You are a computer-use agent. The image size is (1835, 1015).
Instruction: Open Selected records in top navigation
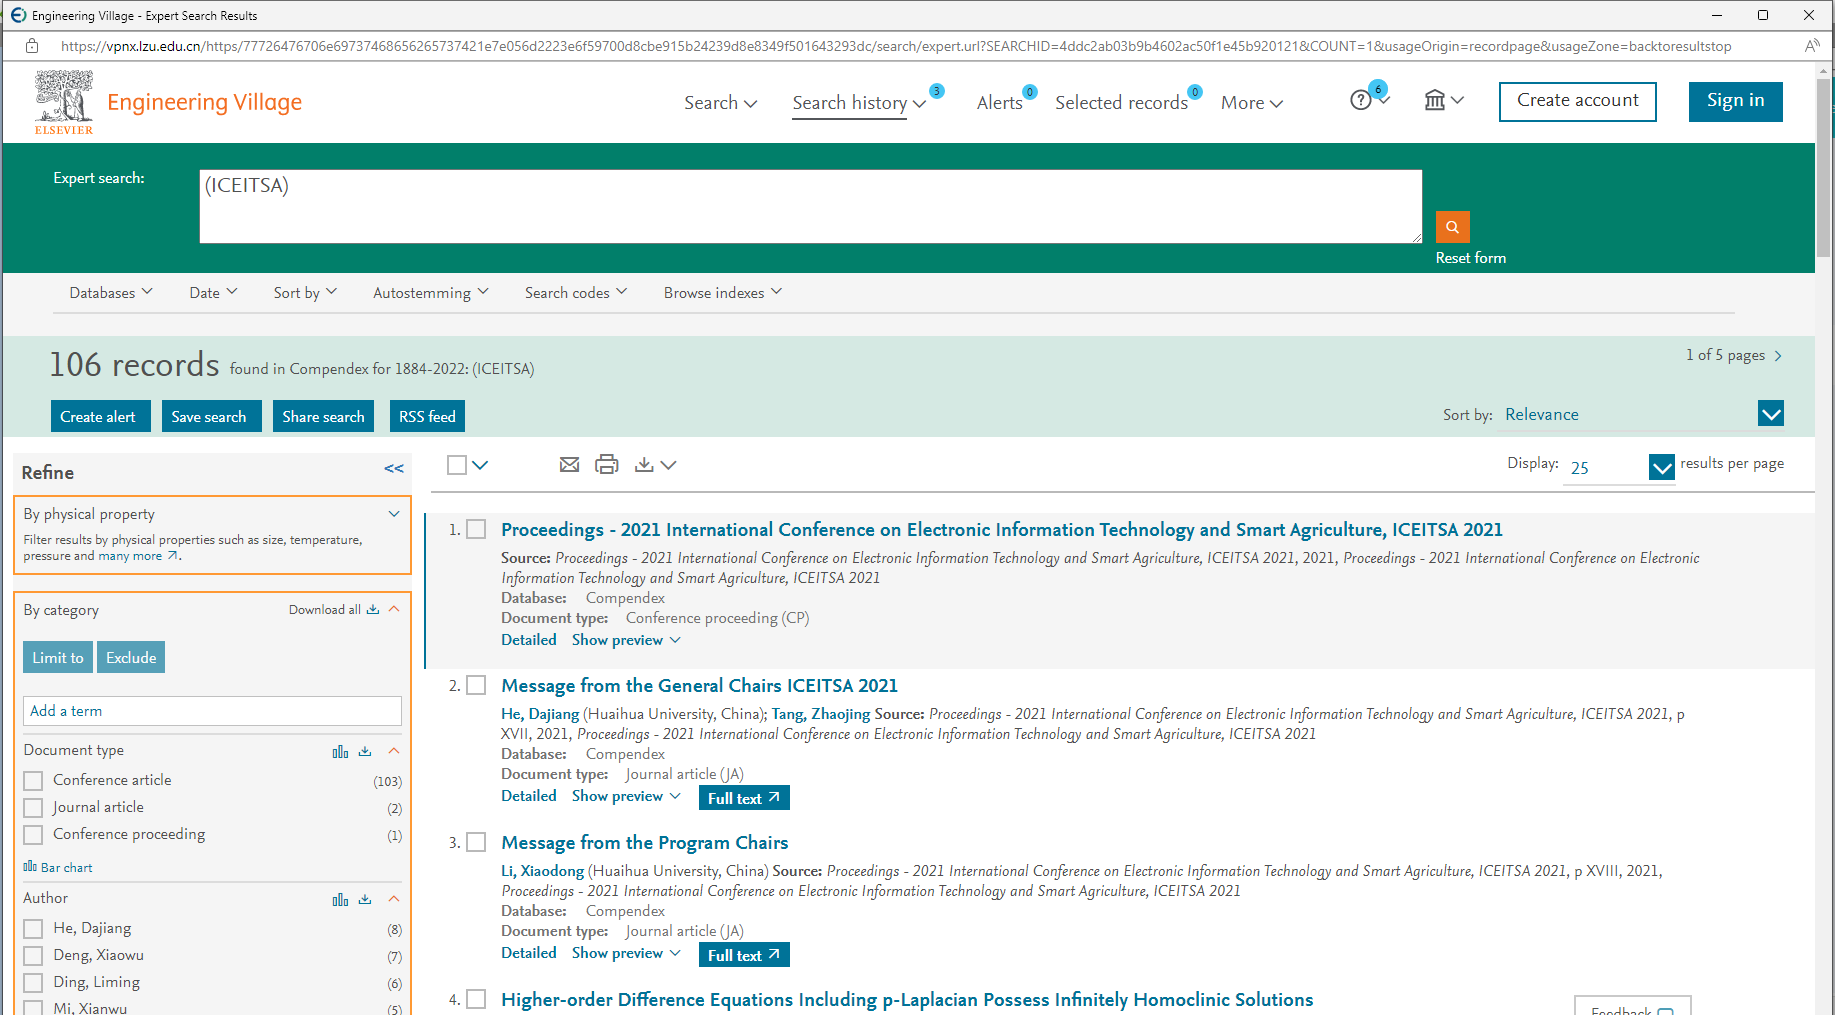click(1122, 103)
